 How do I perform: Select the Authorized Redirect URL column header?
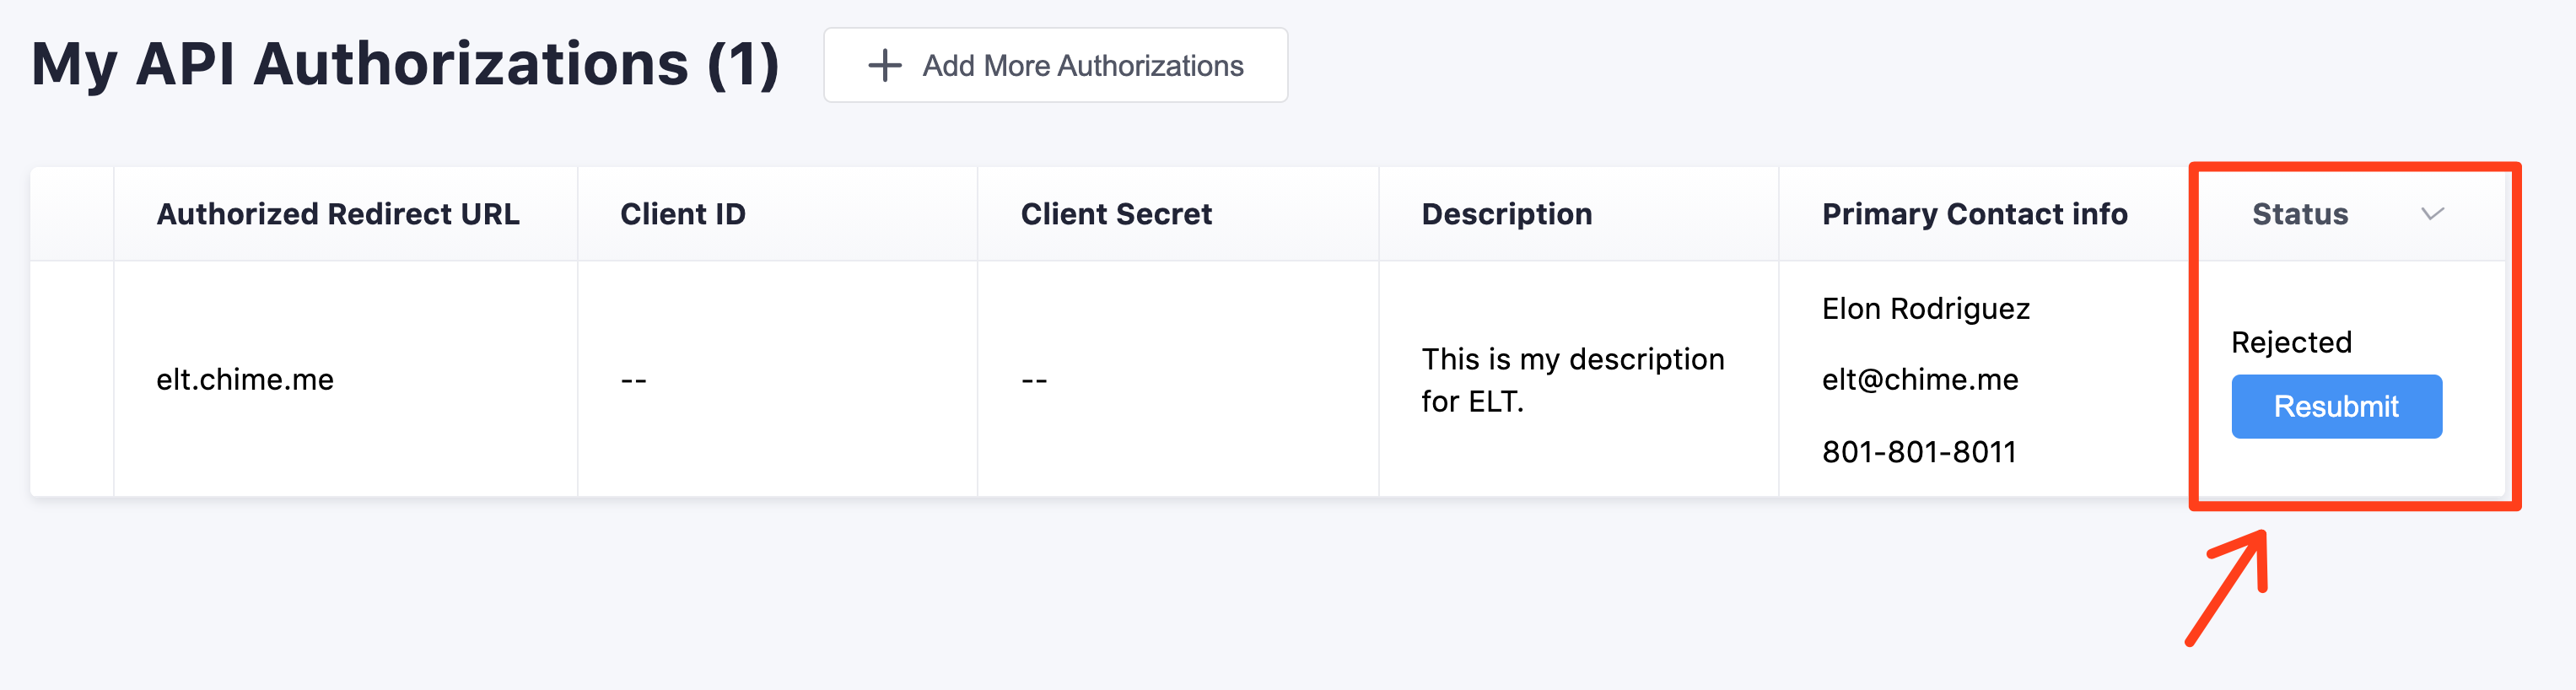point(338,214)
